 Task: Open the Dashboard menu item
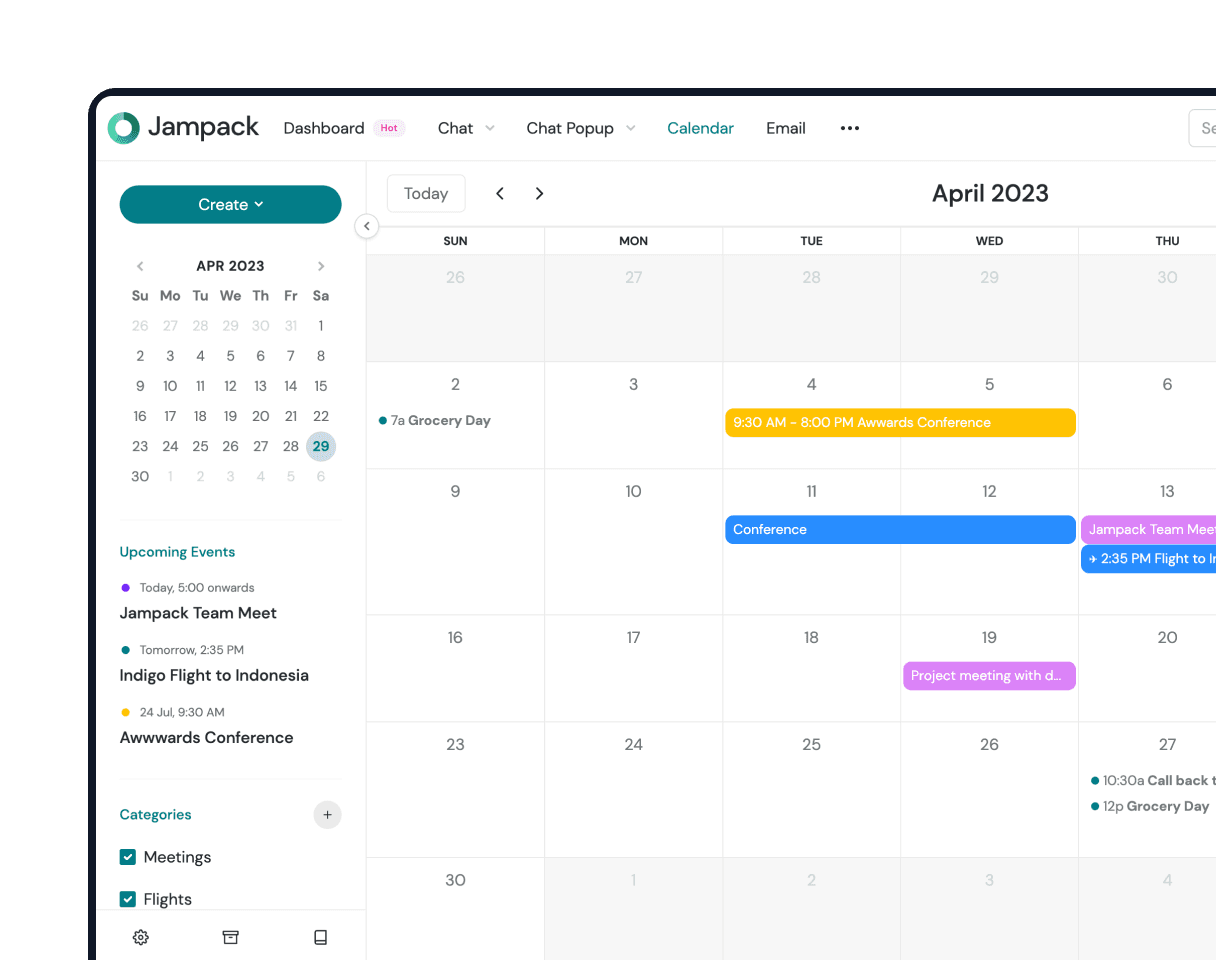click(324, 128)
